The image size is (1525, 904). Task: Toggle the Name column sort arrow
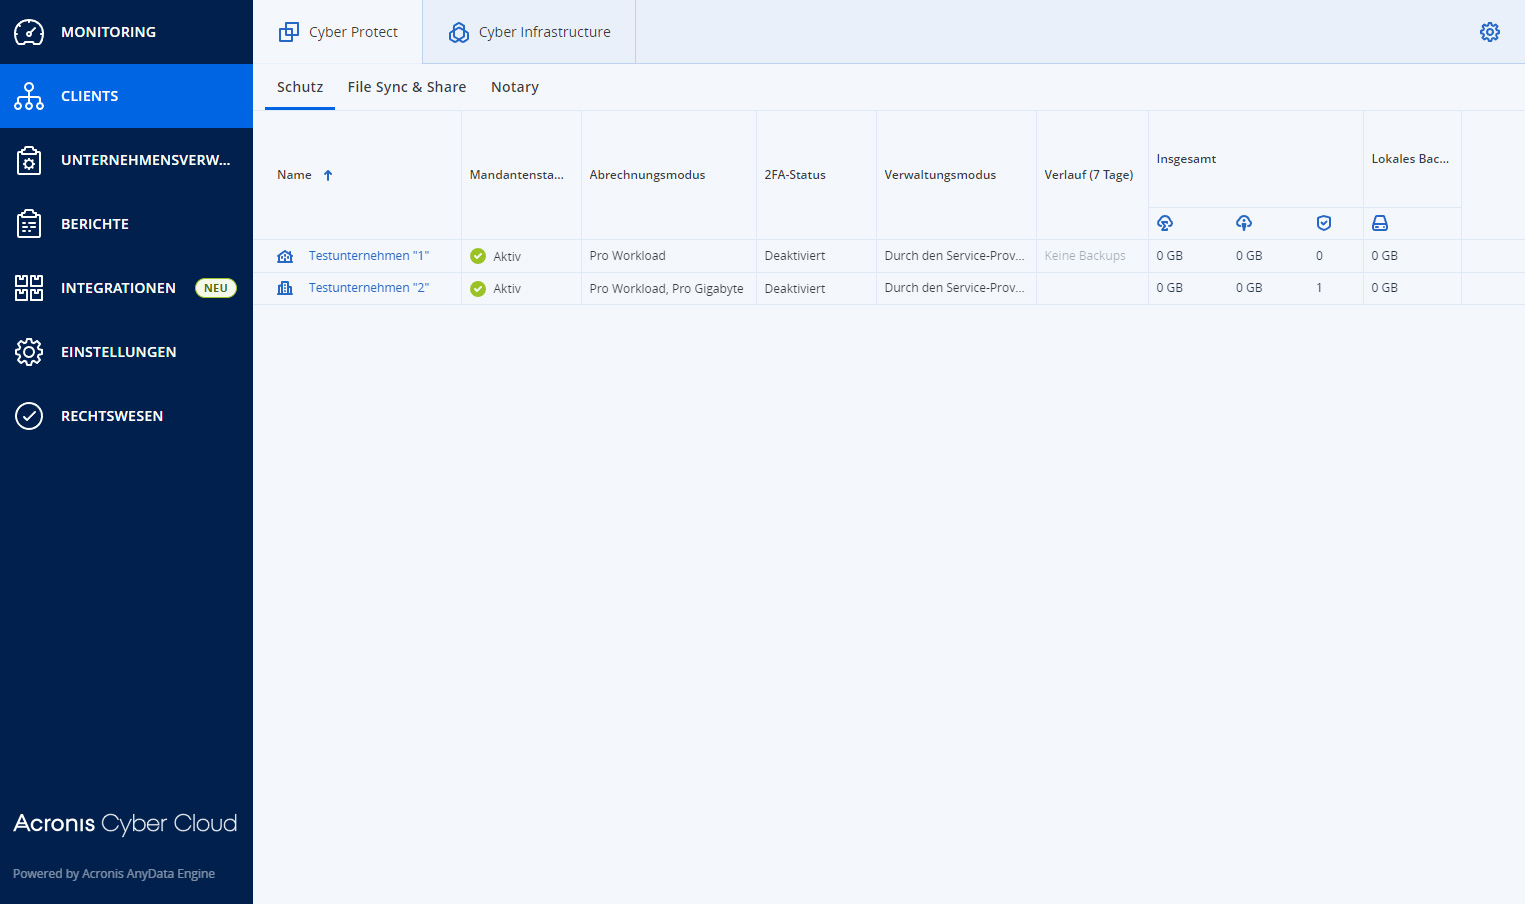click(328, 175)
